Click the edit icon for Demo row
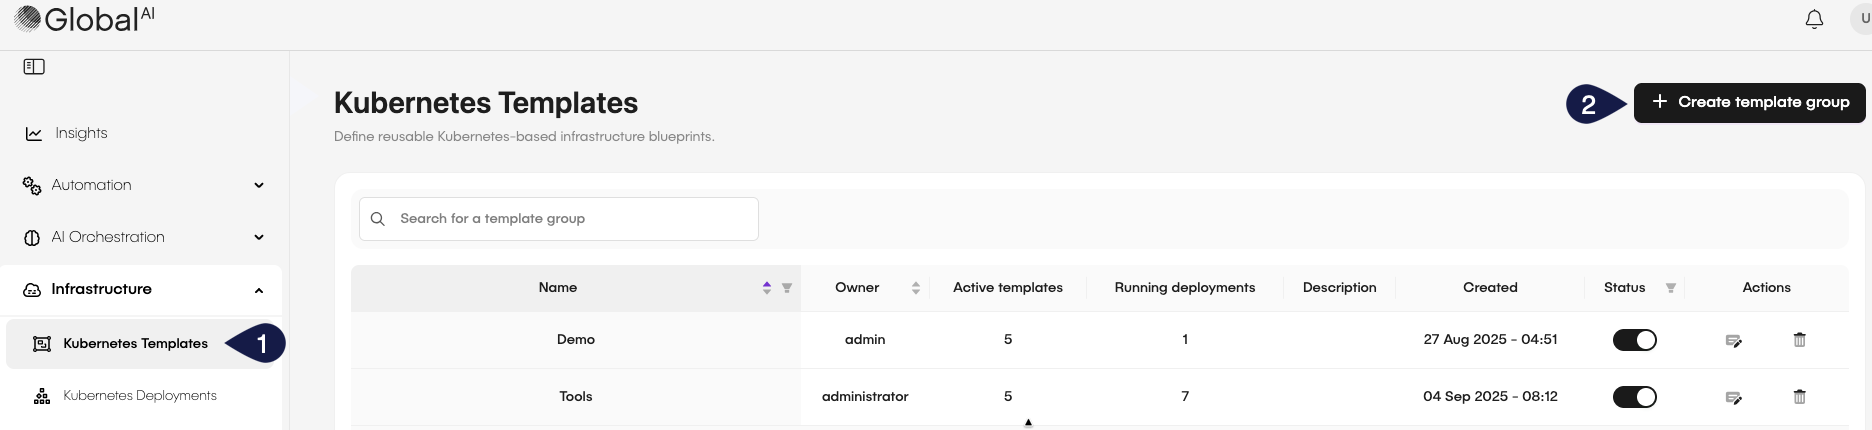Image resolution: width=1872 pixels, height=430 pixels. tap(1734, 341)
